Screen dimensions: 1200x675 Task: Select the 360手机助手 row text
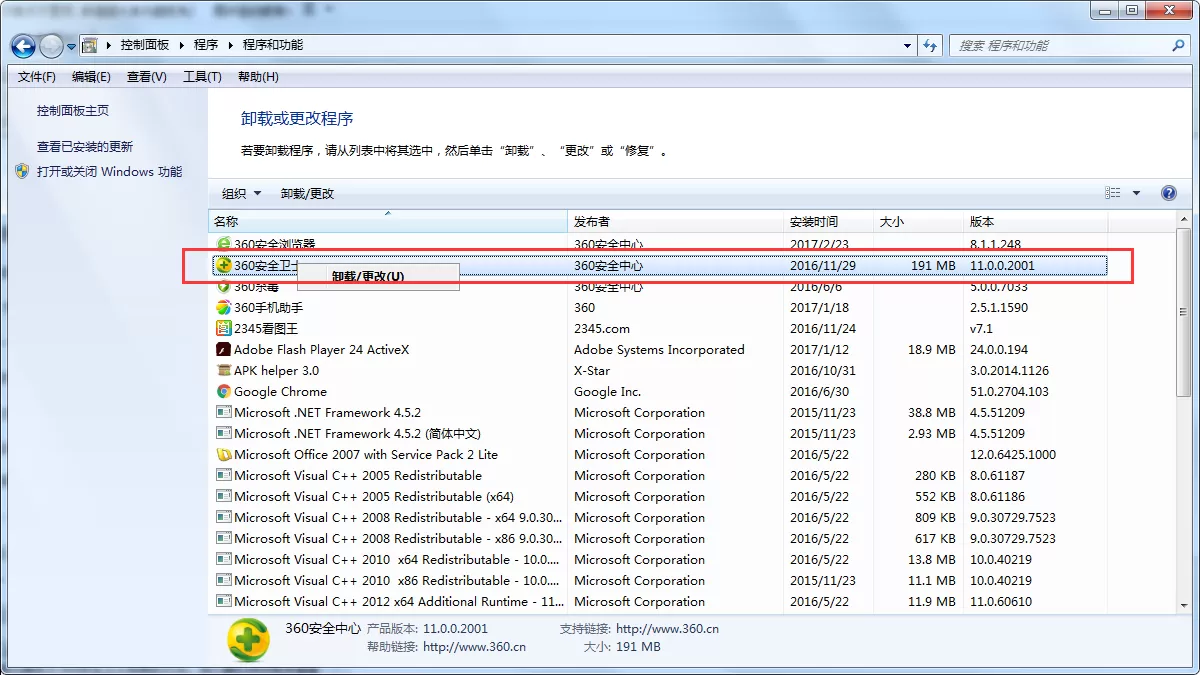tap(268, 308)
